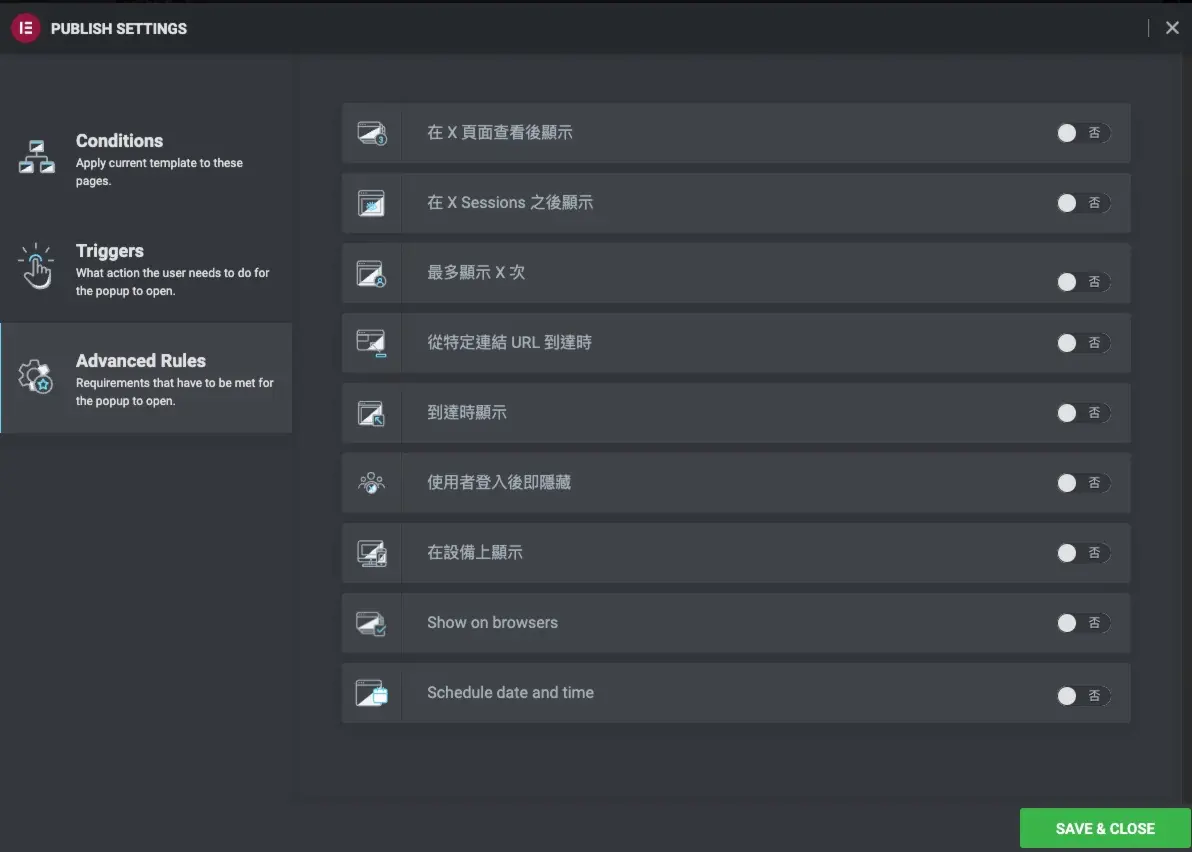Image resolution: width=1192 pixels, height=852 pixels.
Task: Click the Show on browsers icon
Action: point(372,624)
